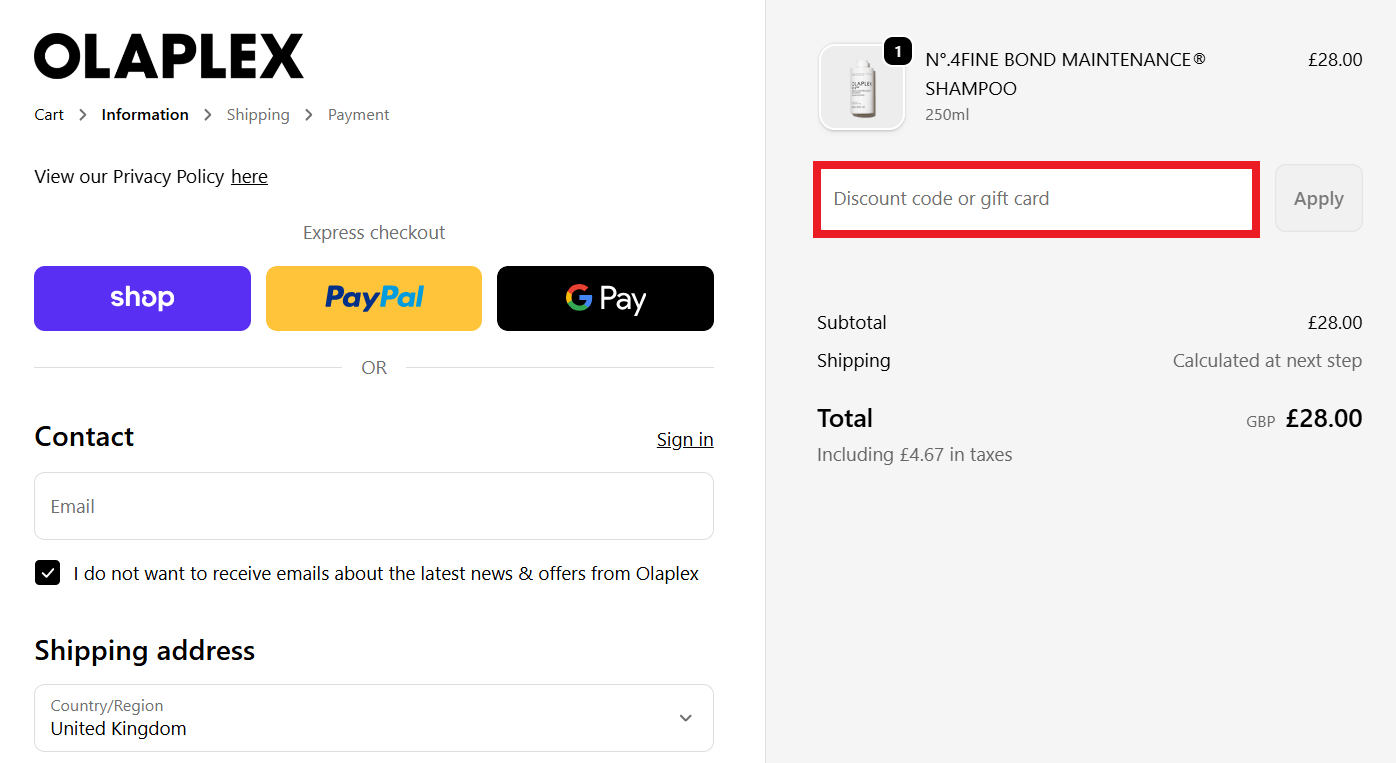1396x763 pixels.
Task: Choose PayPal express checkout
Action: (x=374, y=298)
